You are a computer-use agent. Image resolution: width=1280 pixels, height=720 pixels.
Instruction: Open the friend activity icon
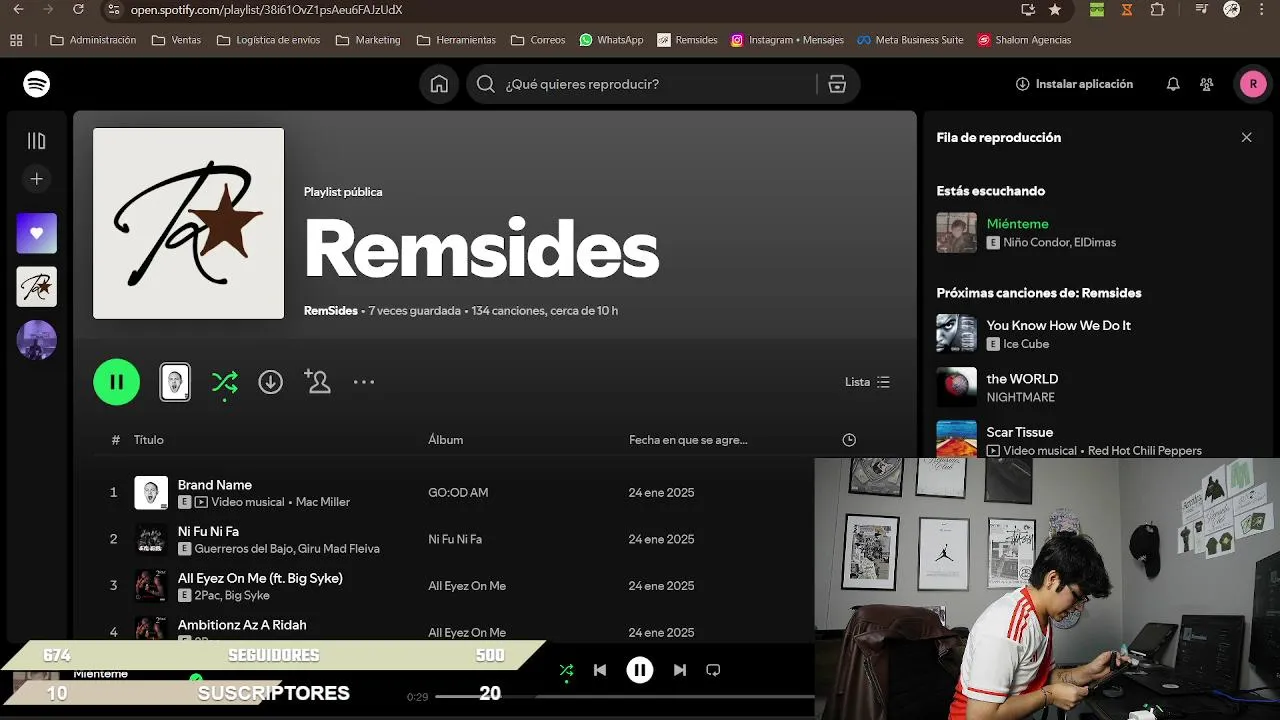pyautogui.click(x=1207, y=84)
